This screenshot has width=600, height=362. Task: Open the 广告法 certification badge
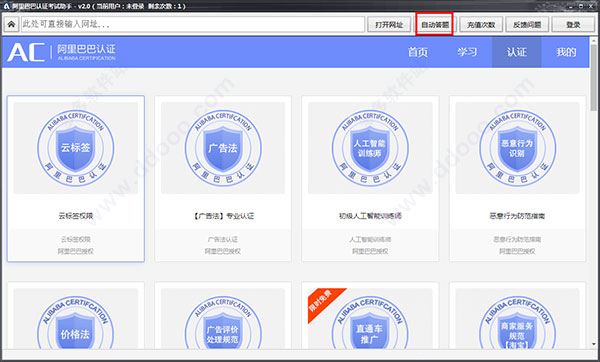[223, 148]
